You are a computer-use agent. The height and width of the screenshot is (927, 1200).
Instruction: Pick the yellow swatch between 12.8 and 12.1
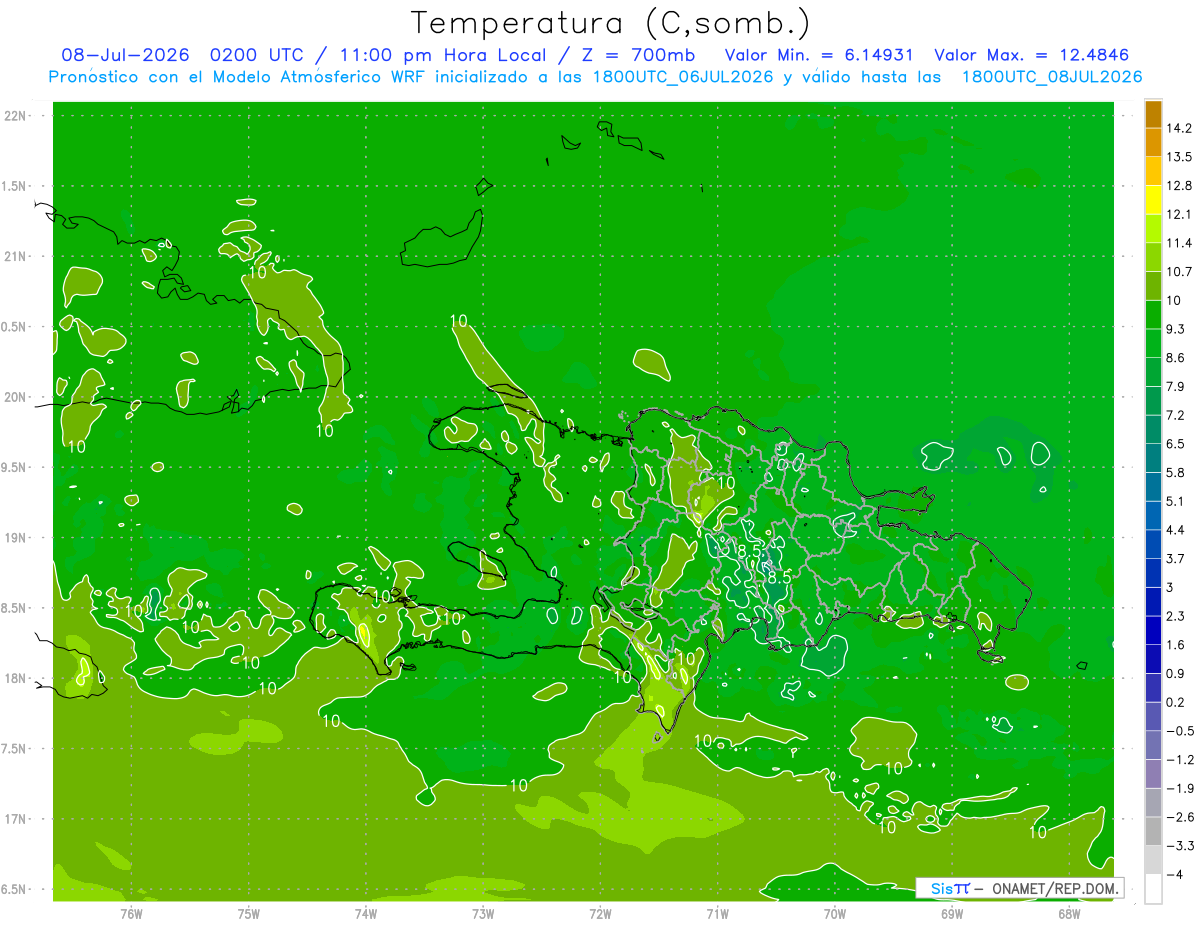tap(1153, 199)
